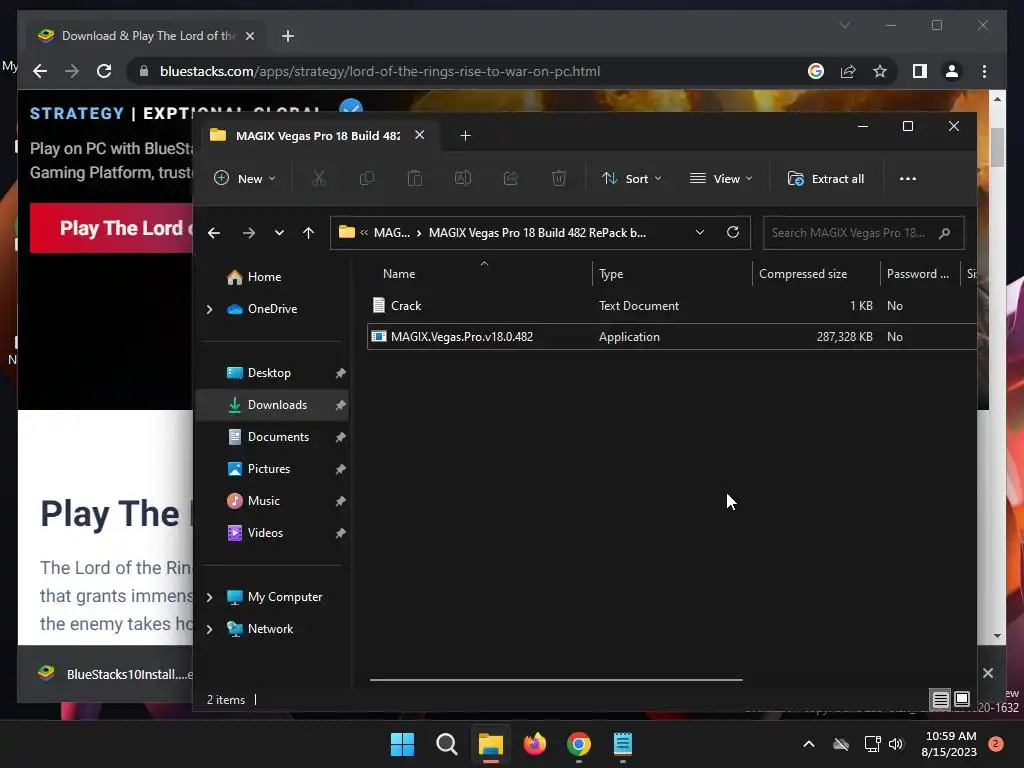Open BlueStacks10Install download item
Screen dimensions: 1024x768
(x=116, y=674)
